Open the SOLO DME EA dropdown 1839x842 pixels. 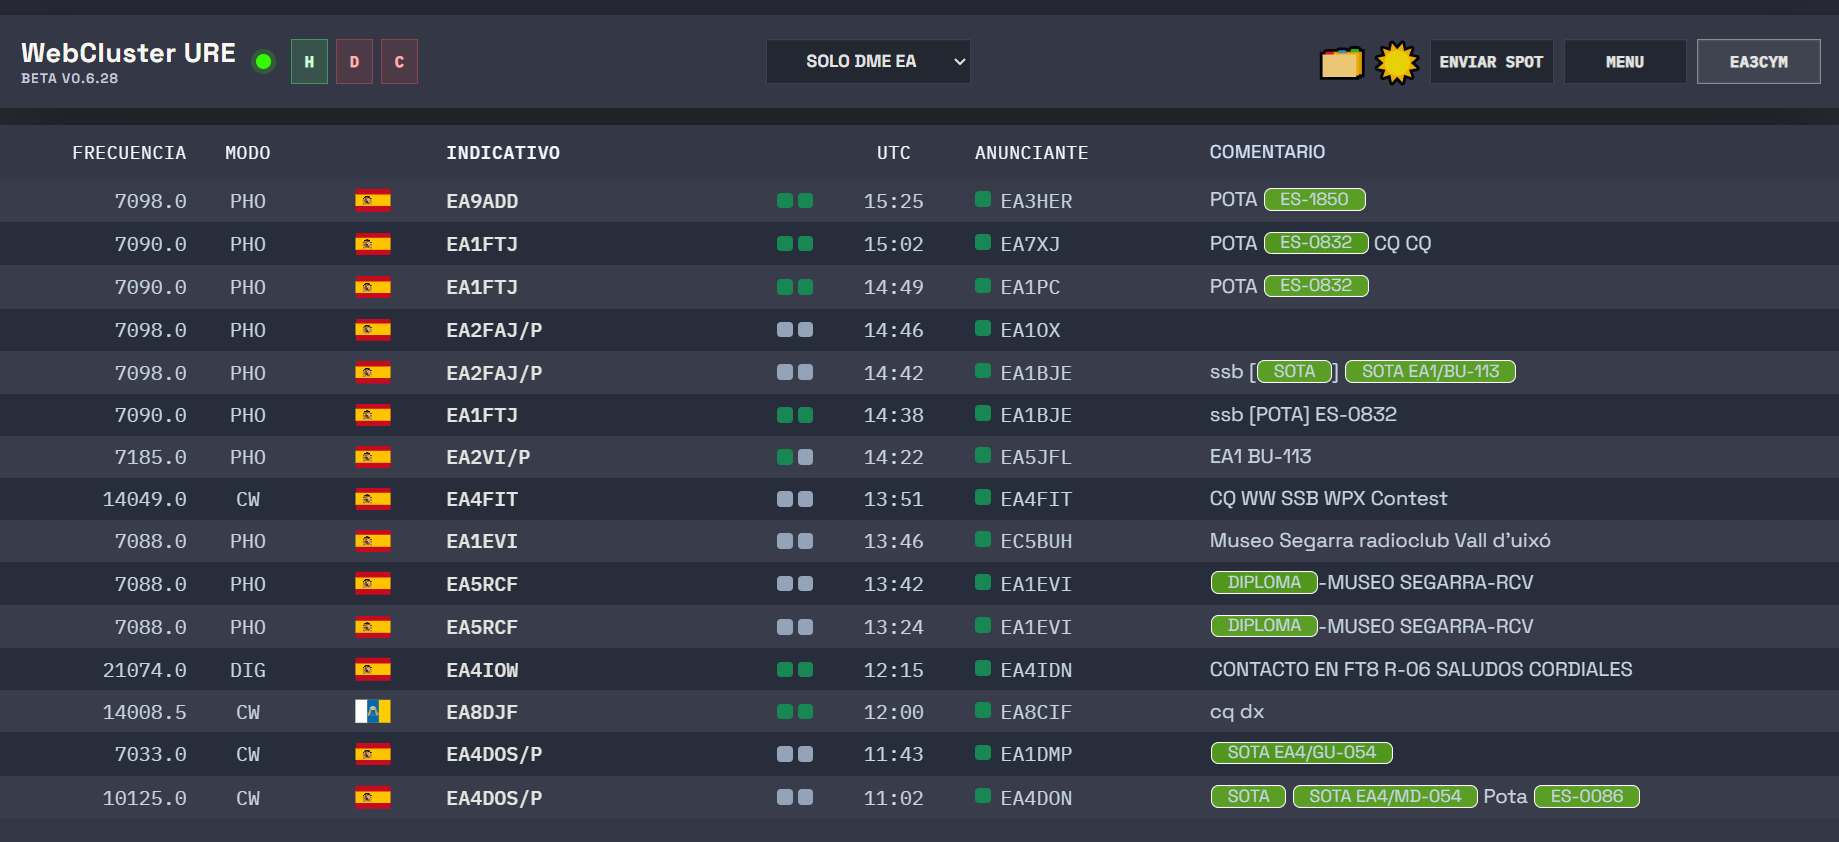pyautogui.click(x=868, y=62)
